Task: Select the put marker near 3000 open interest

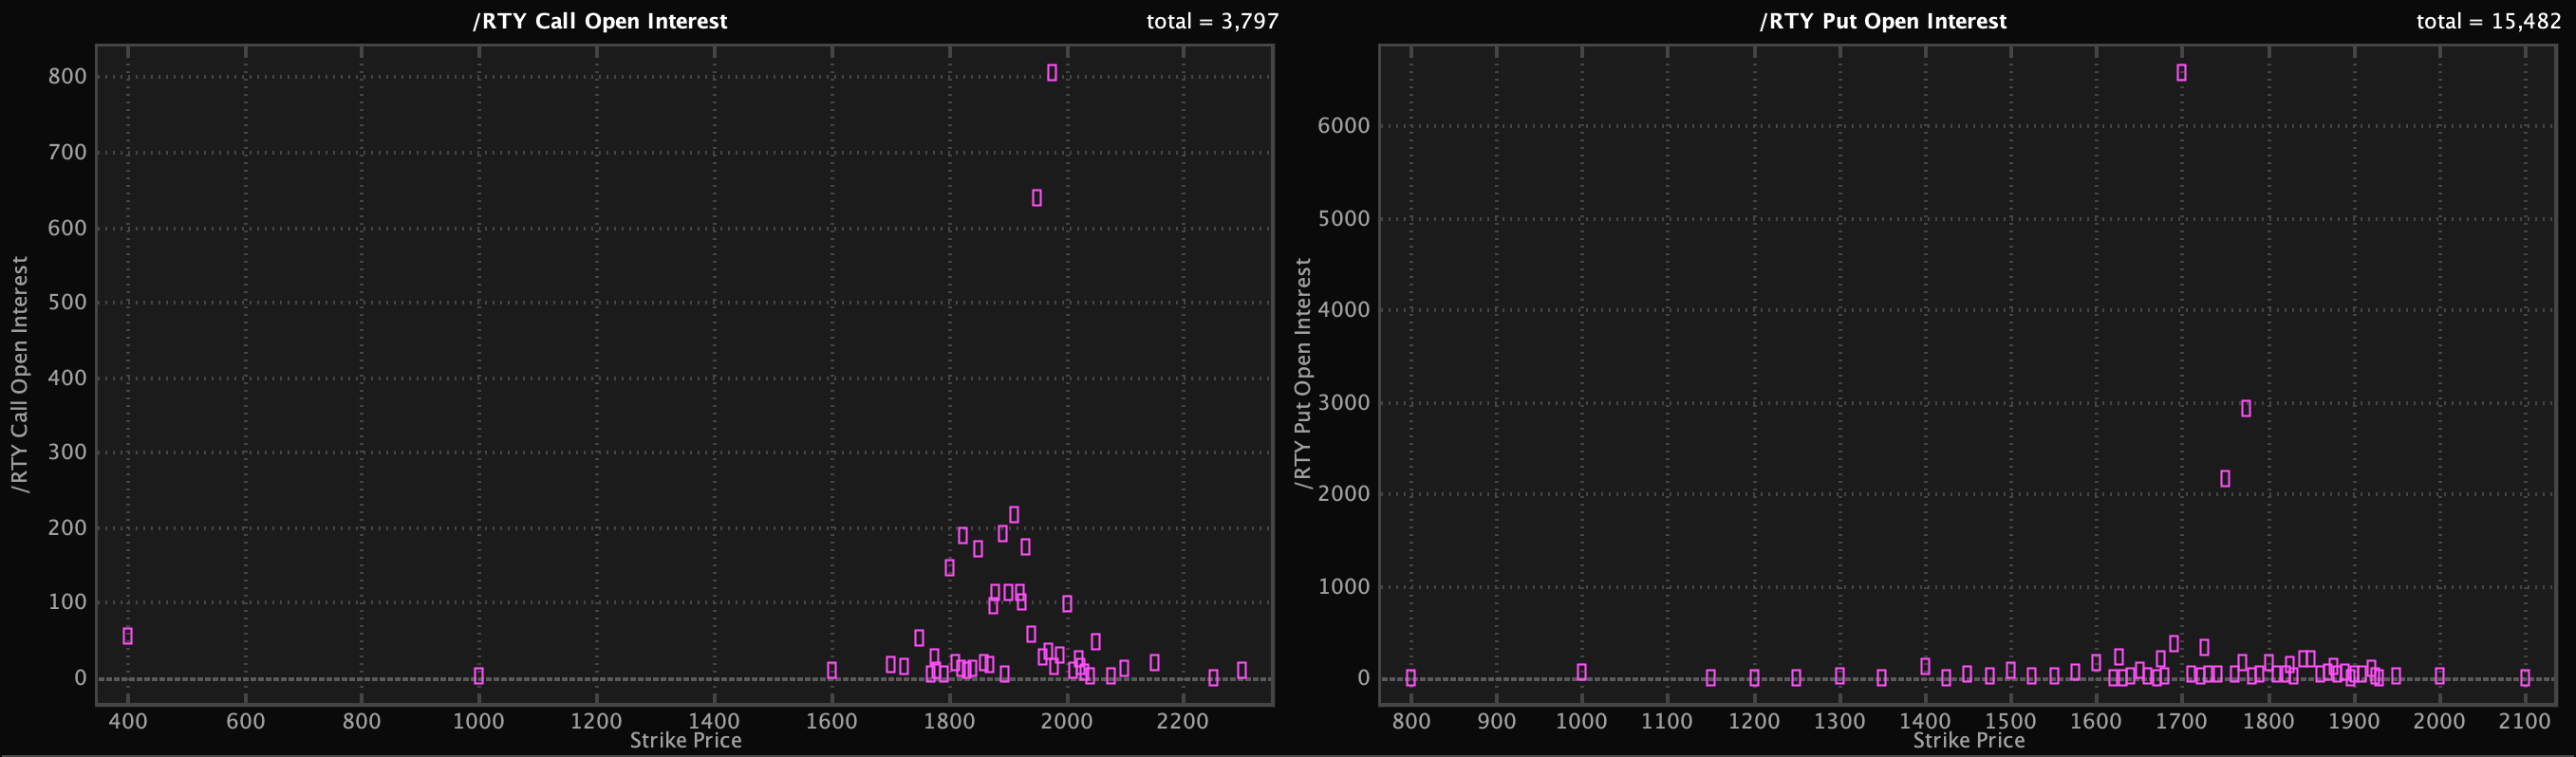Action: [x=2246, y=409]
